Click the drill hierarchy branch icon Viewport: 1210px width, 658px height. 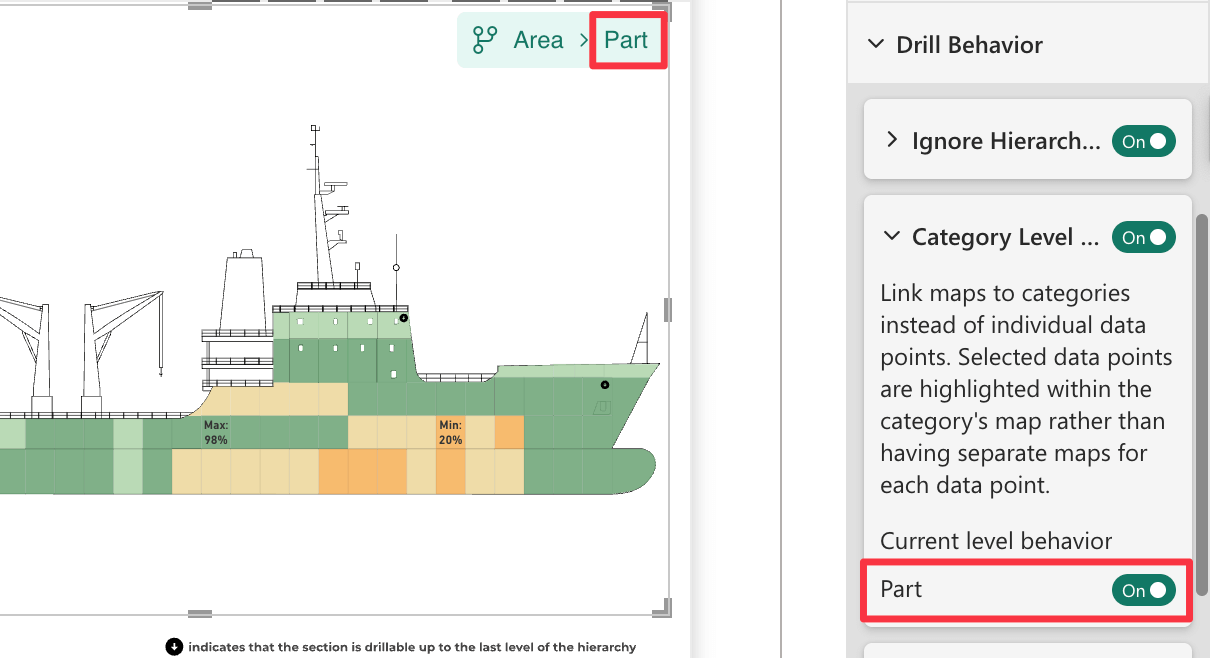(x=485, y=40)
